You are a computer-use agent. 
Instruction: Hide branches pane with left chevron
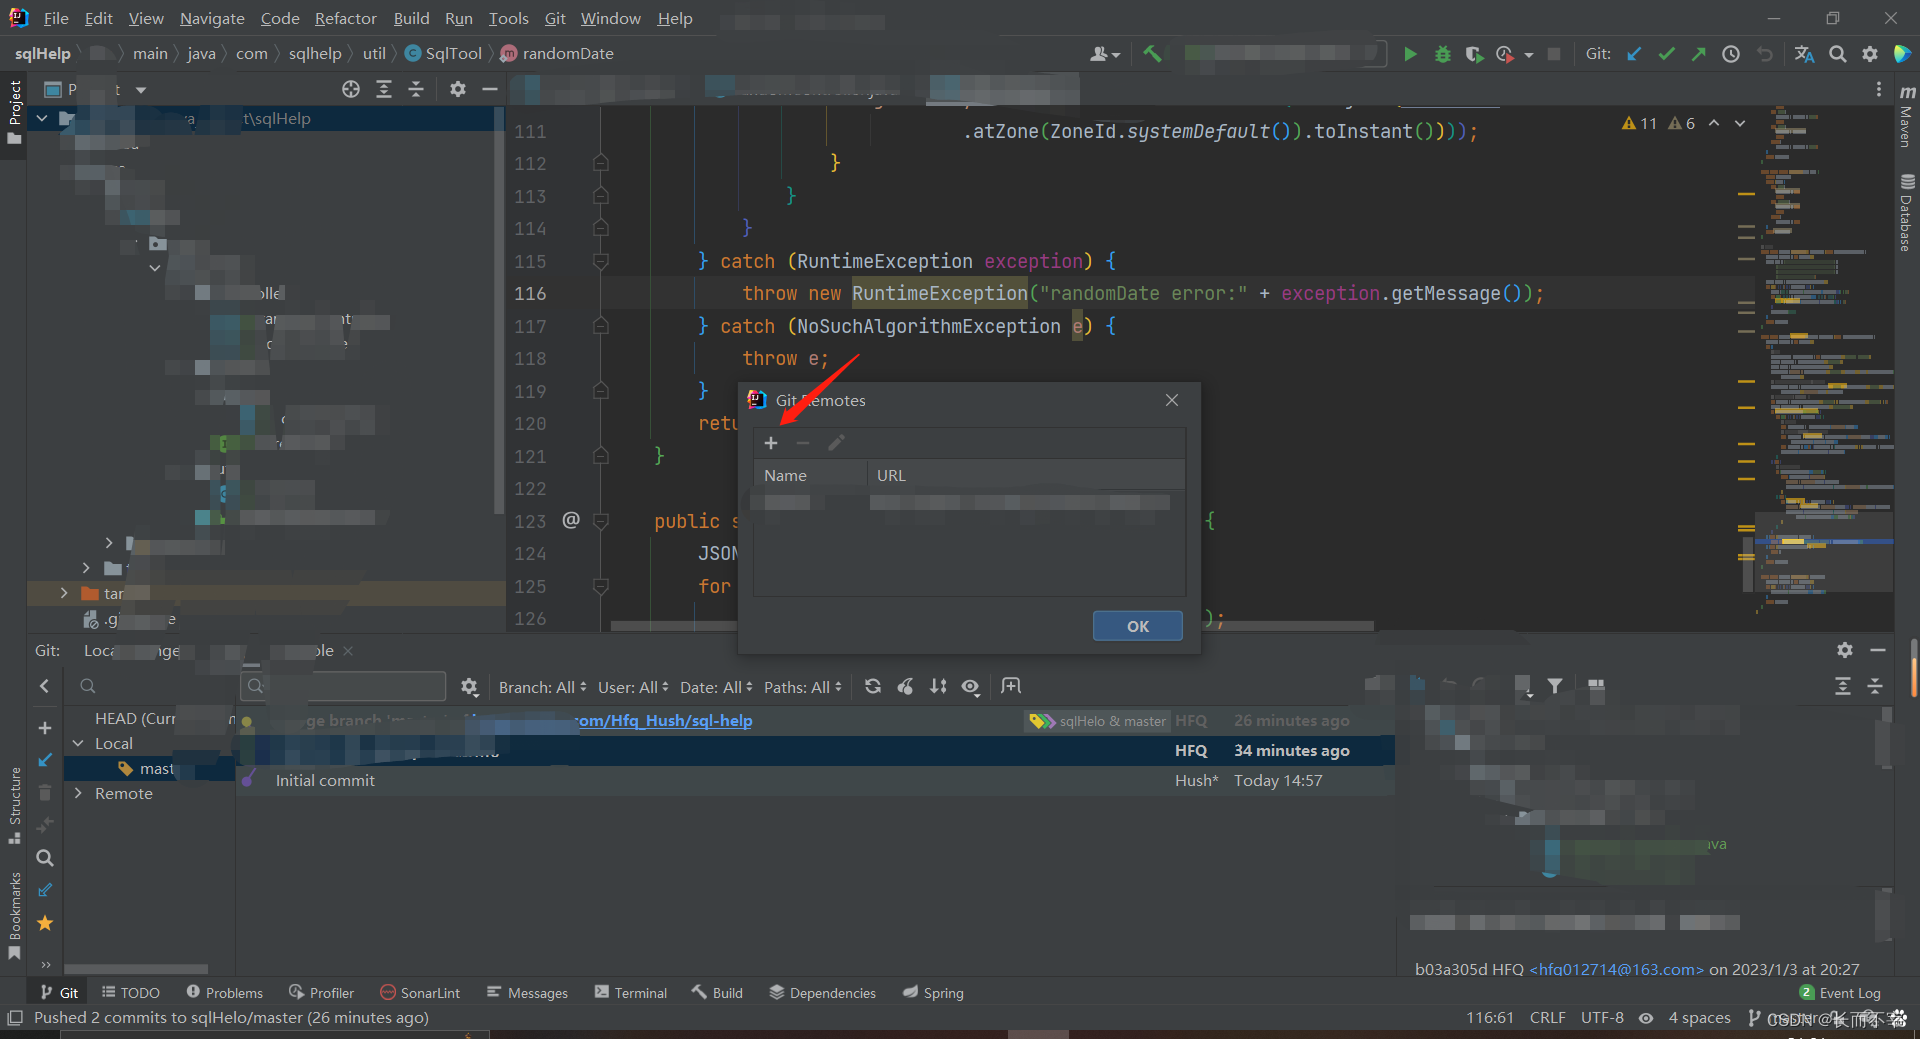click(44, 686)
